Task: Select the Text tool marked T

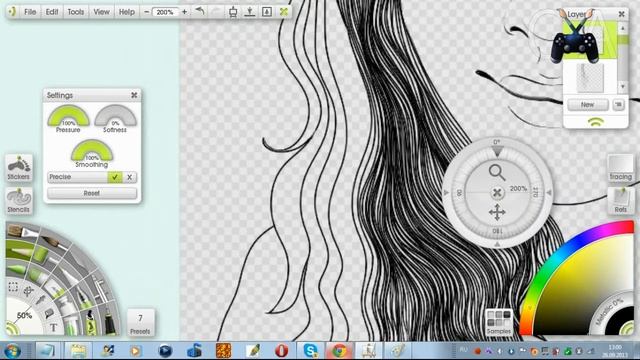Action: coord(53,327)
